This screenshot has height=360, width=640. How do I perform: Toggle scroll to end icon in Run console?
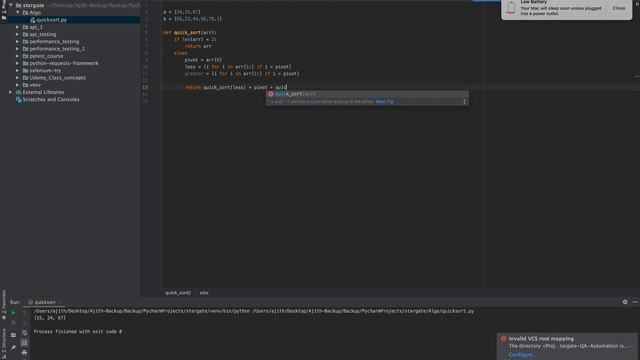click(x=24, y=342)
